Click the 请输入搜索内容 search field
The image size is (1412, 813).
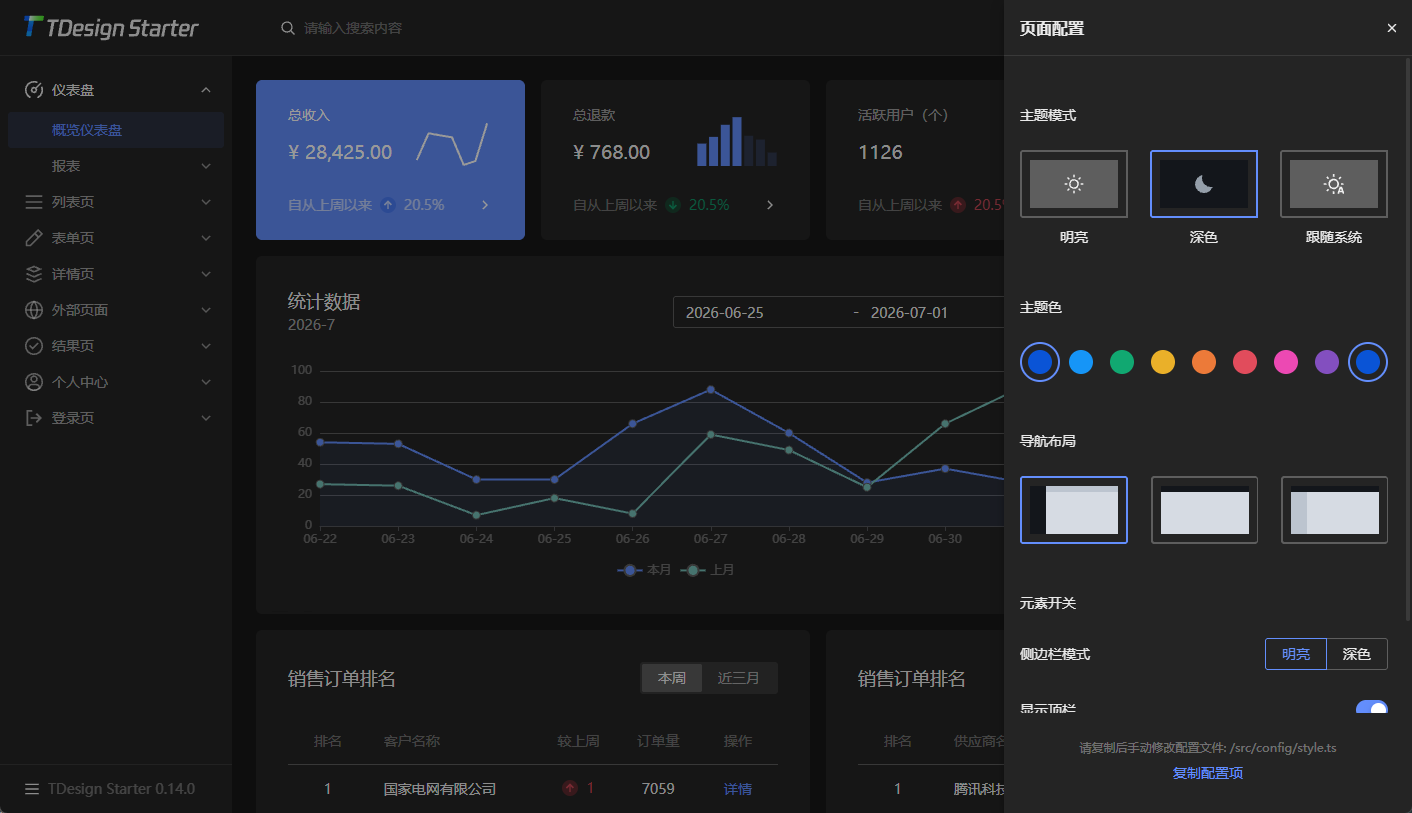click(x=354, y=28)
